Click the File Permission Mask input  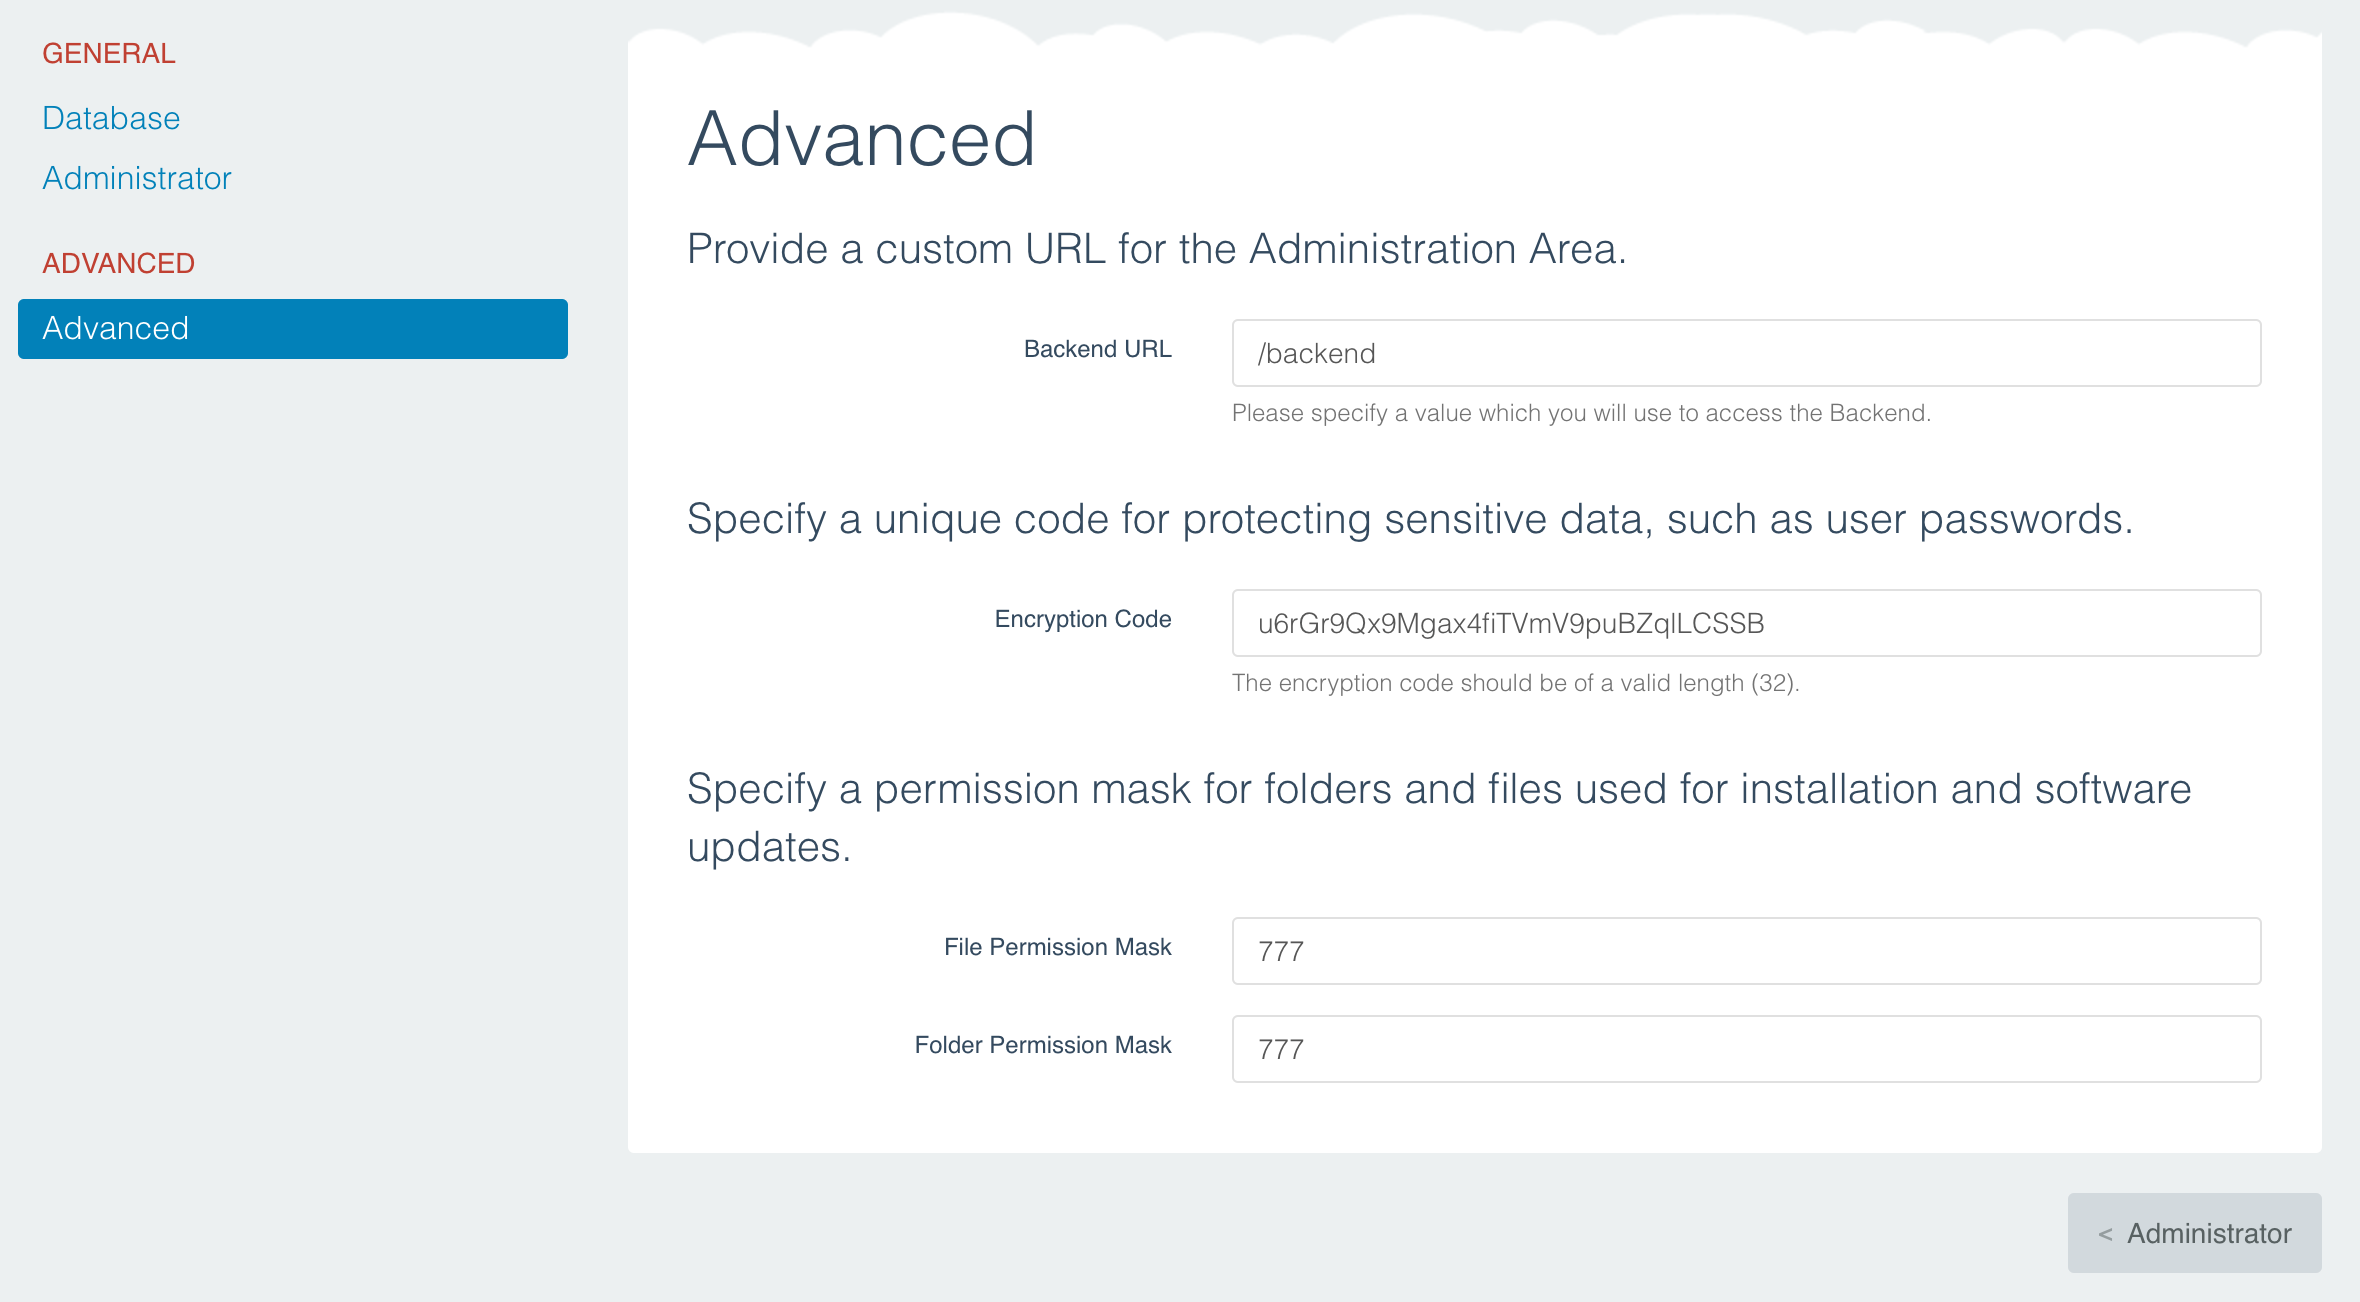[1745, 951]
